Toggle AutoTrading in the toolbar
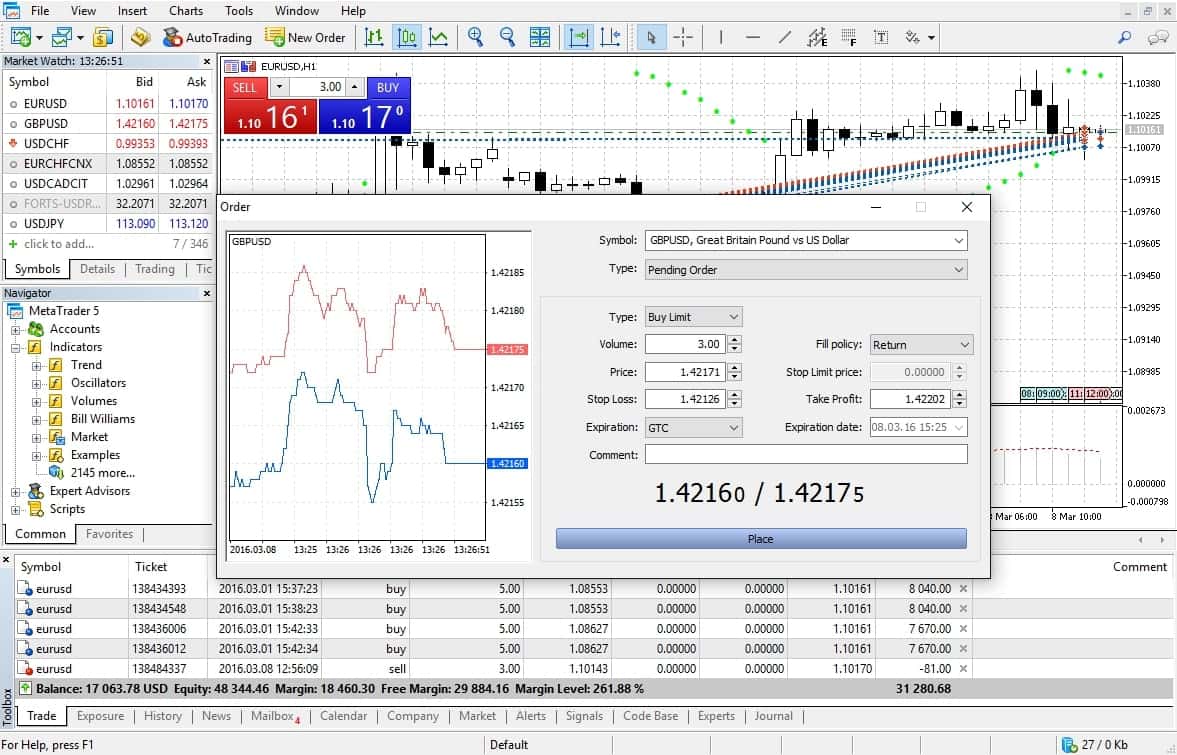The width and height of the screenshot is (1177, 755). tap(207, 37)
